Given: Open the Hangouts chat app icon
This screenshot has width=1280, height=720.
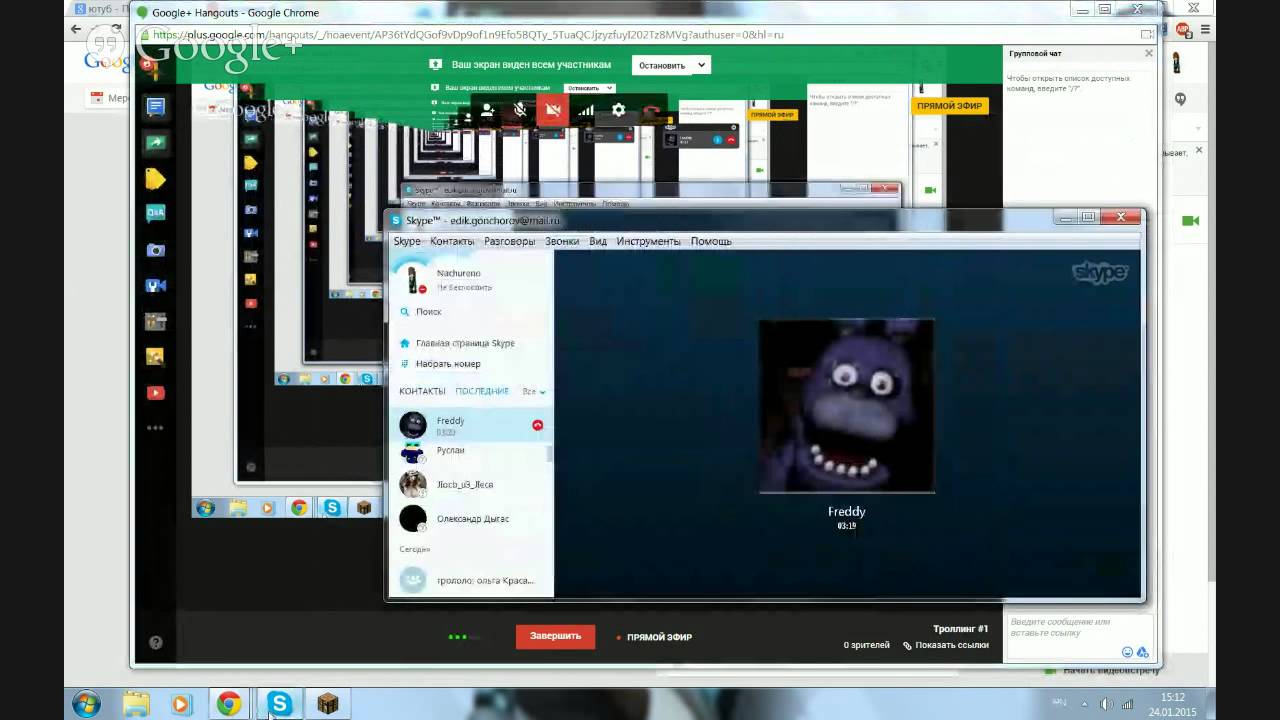Looking at the screenshot, I should pyautogui.click(x=155, y=107).
